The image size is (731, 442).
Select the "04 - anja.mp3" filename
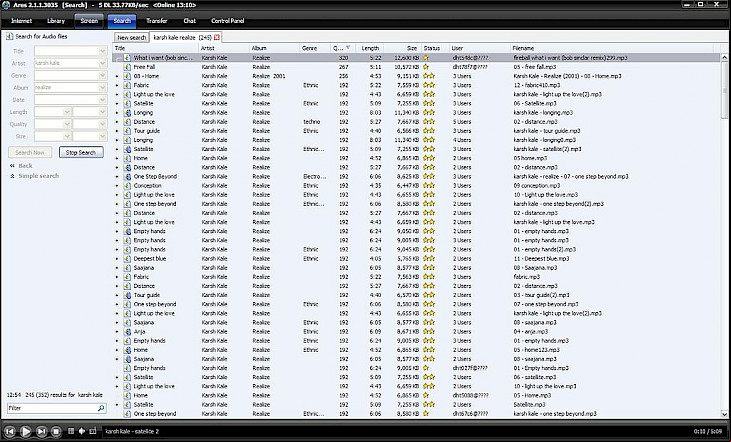531,332
